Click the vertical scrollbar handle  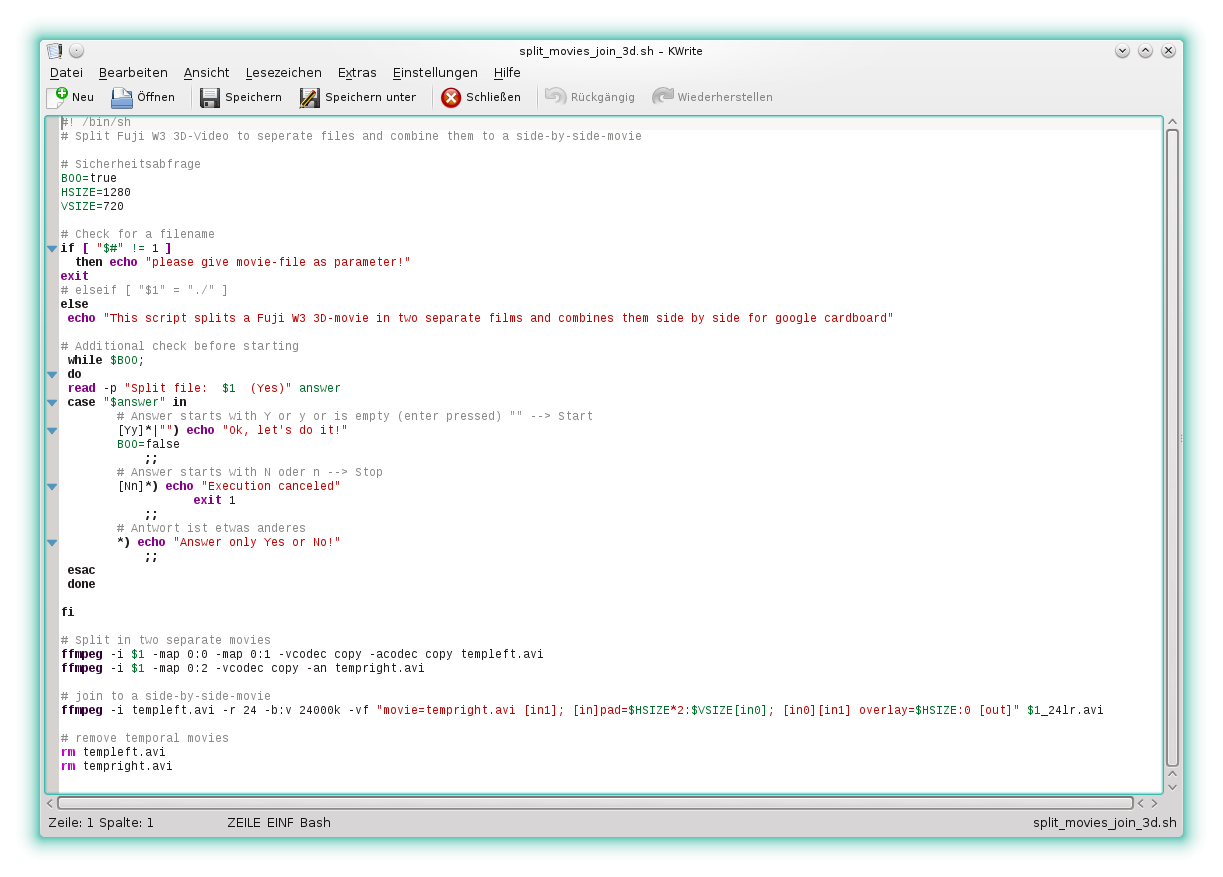(1173, 447)
